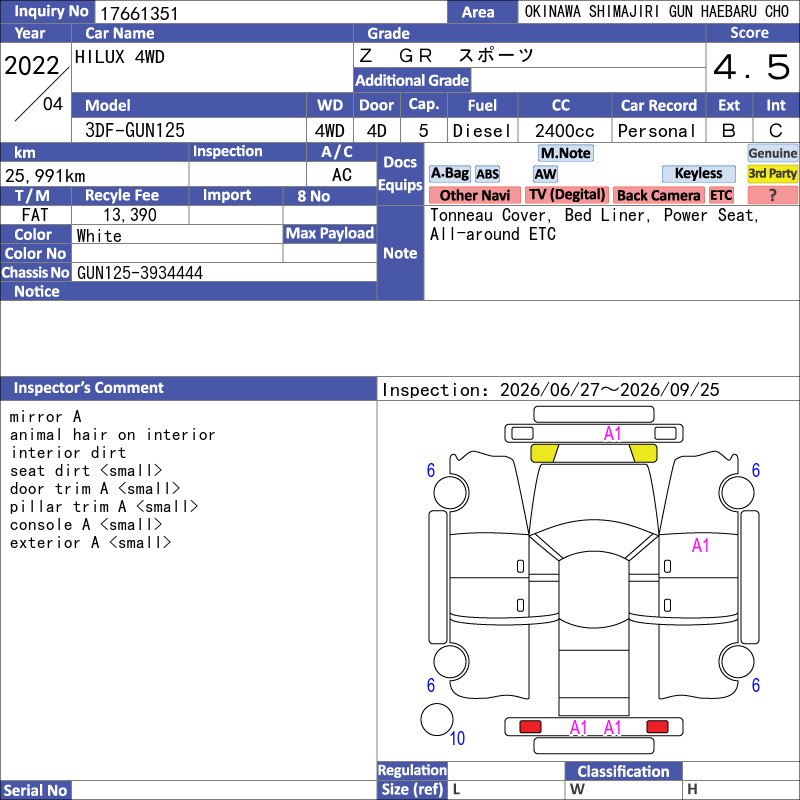Click the ABS equipment badge
Screen dimensions: 800x800
click(488, 174)
